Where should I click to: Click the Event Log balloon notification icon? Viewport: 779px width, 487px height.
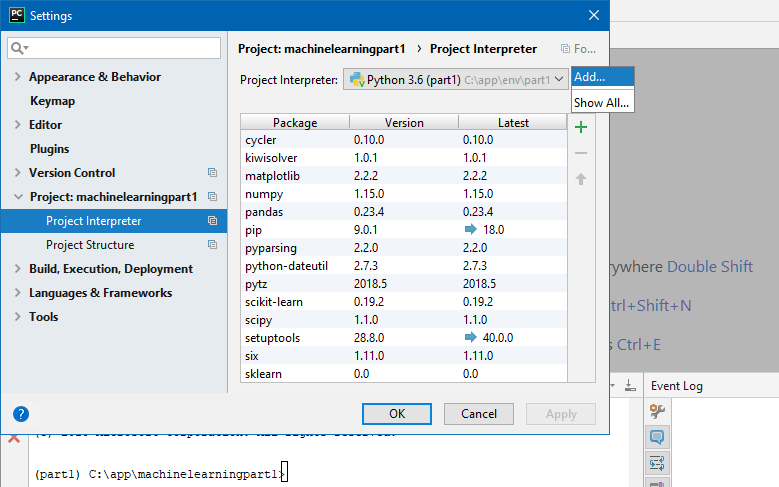pos(657,437)
